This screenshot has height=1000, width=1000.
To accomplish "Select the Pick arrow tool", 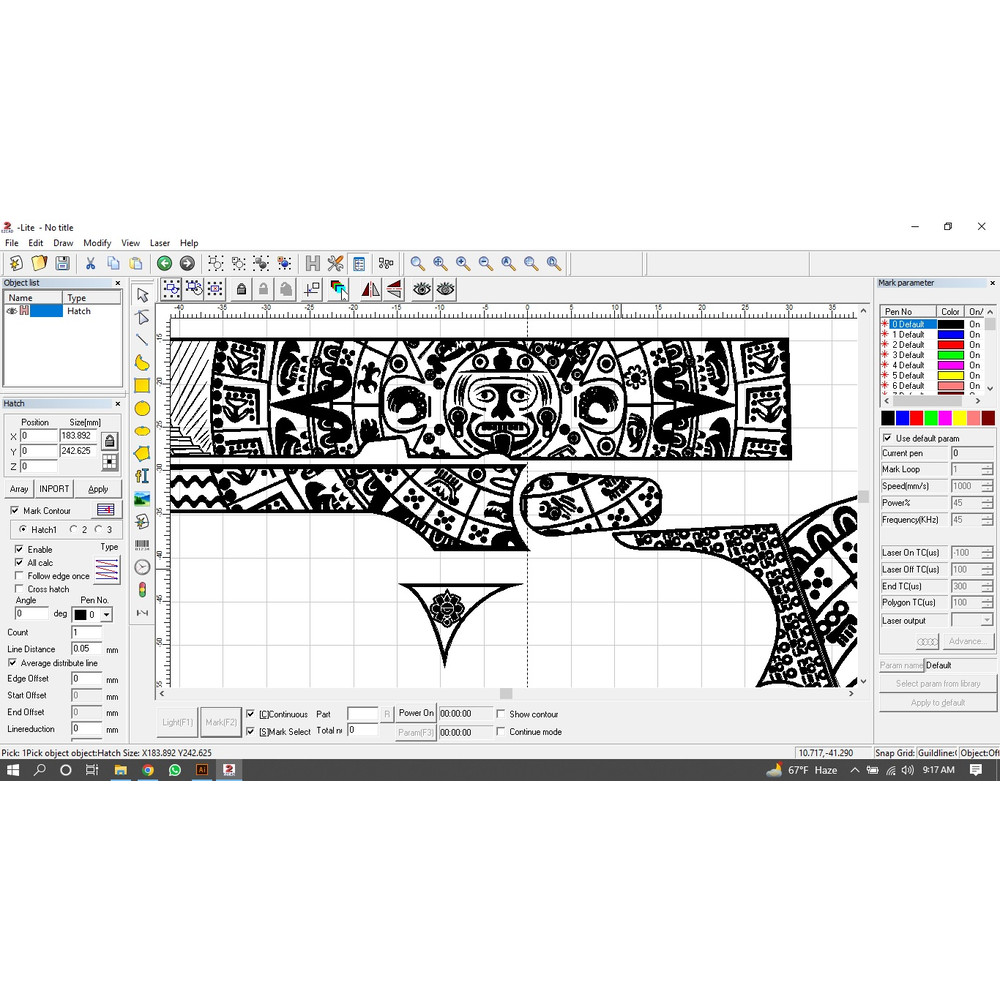I will 142,295.
